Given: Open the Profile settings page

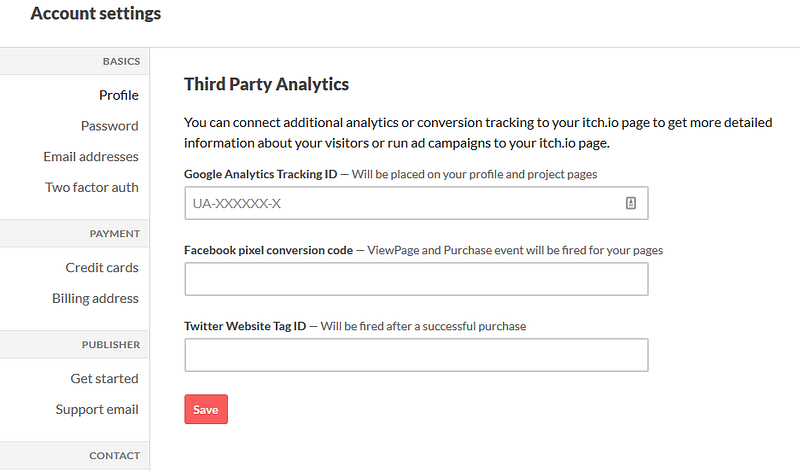Looking at the screenshot, I should [x=118, y=96].
